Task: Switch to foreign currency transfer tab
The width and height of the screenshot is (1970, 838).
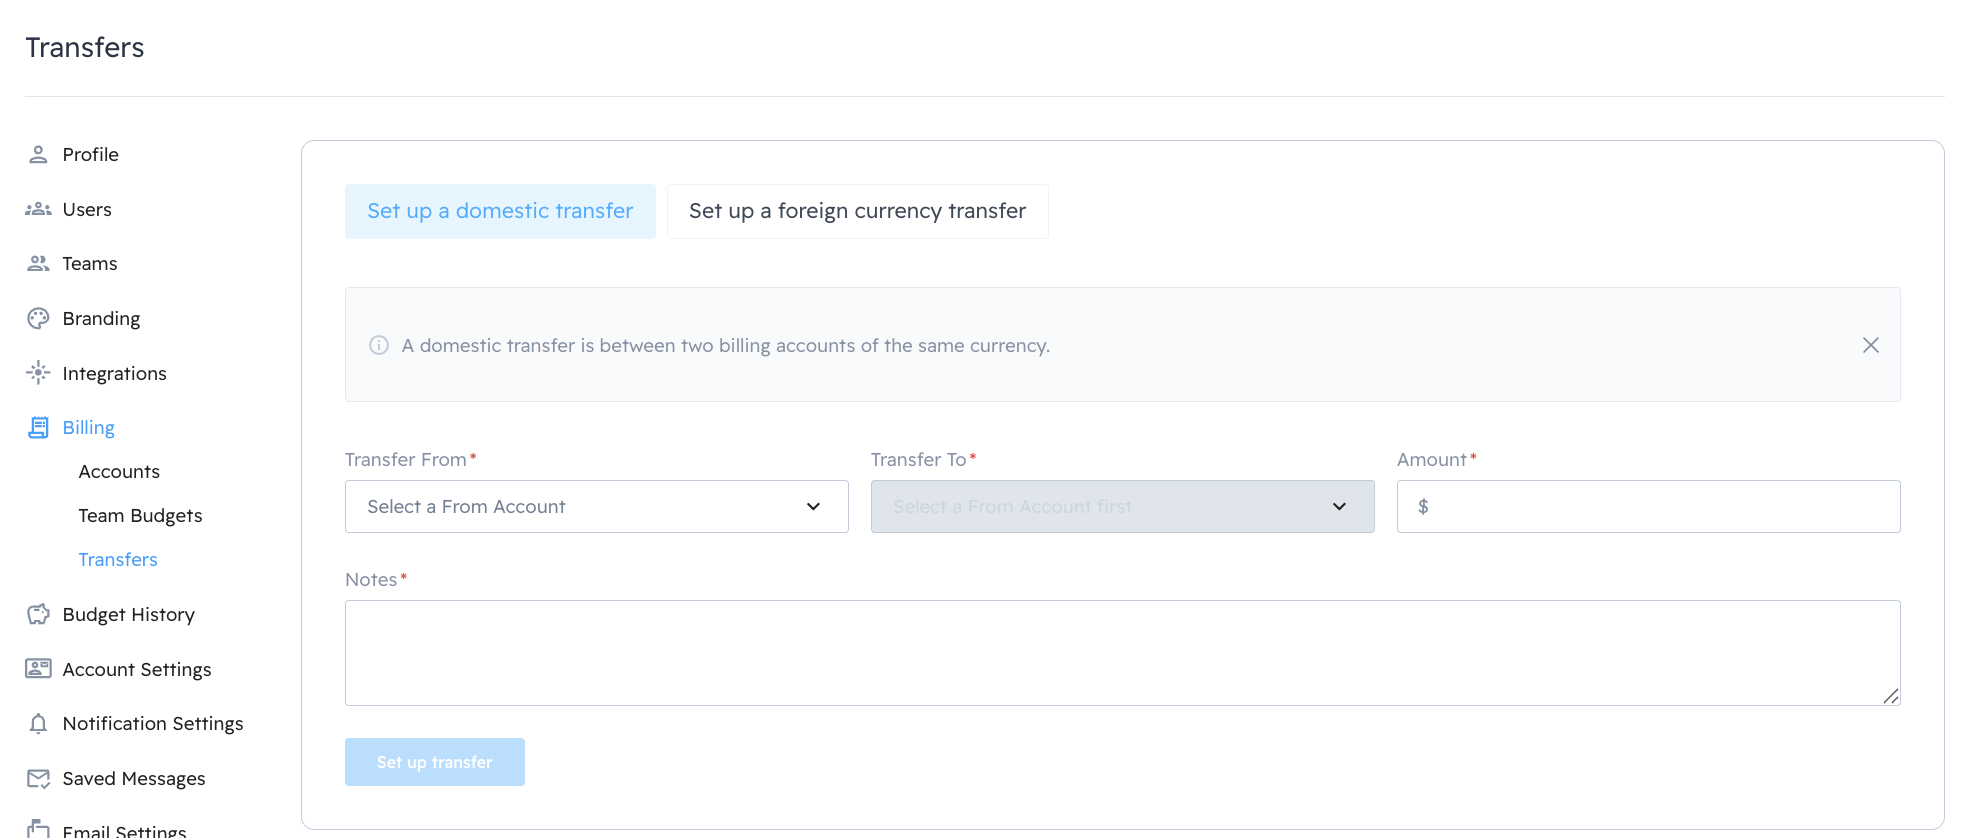Action: [x=857, y=211]
